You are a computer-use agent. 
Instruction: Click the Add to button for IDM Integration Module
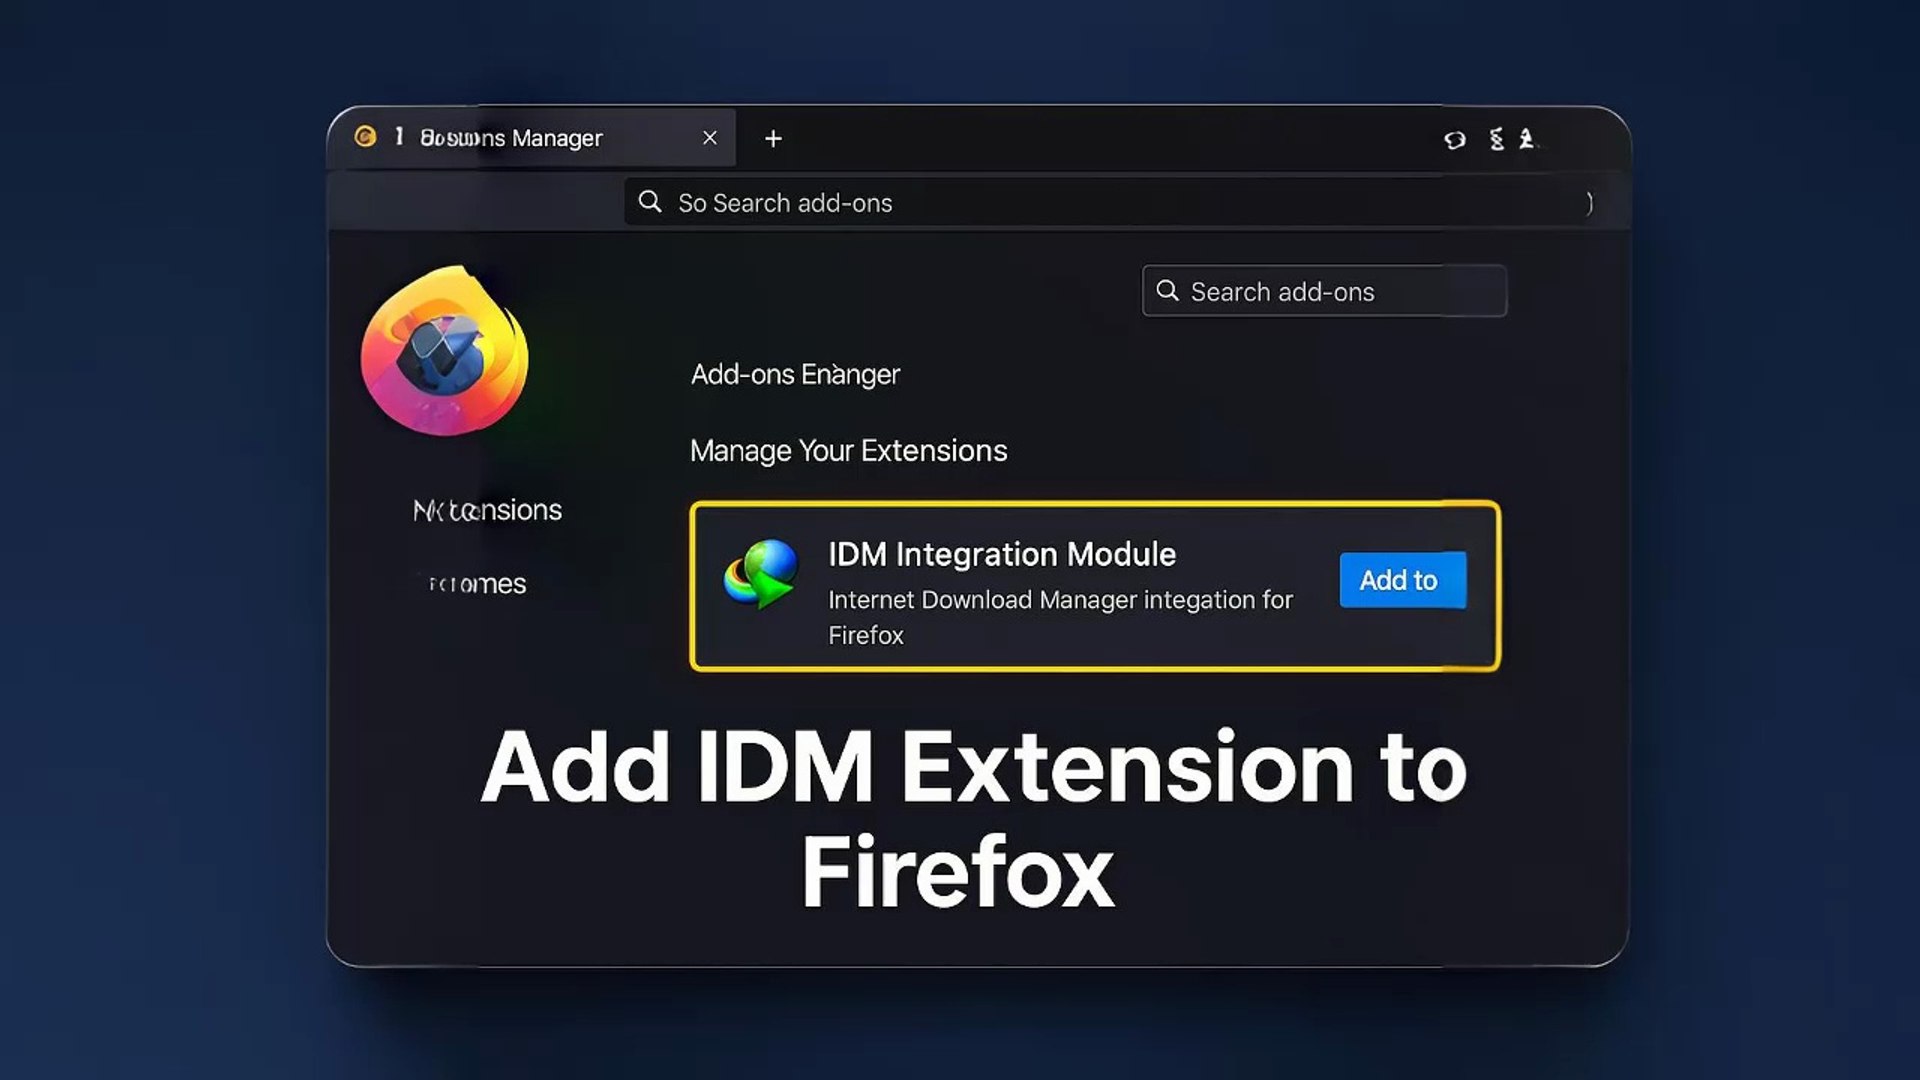1403,580
